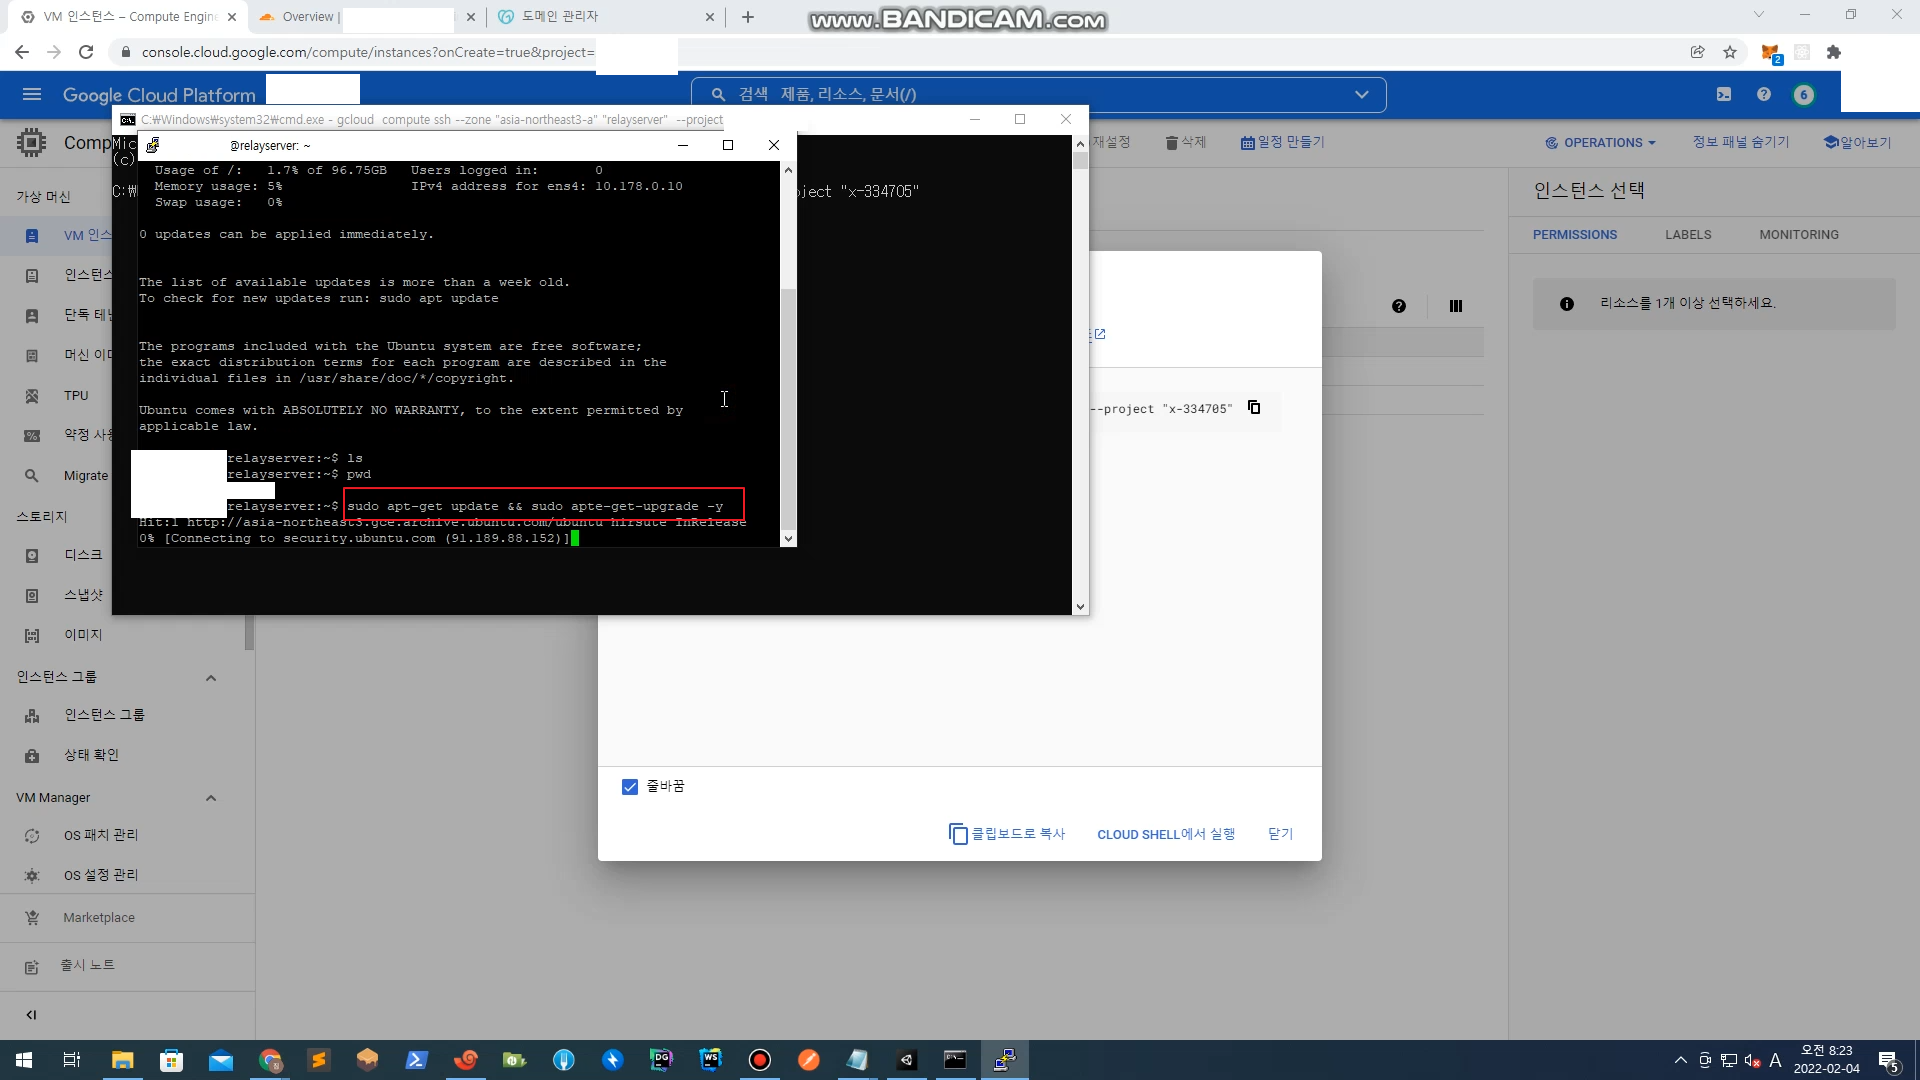This screenshot has width=1920, height=1080.
Task: Copy the gcloud command with copy icon
Action: click(1254, 408)
